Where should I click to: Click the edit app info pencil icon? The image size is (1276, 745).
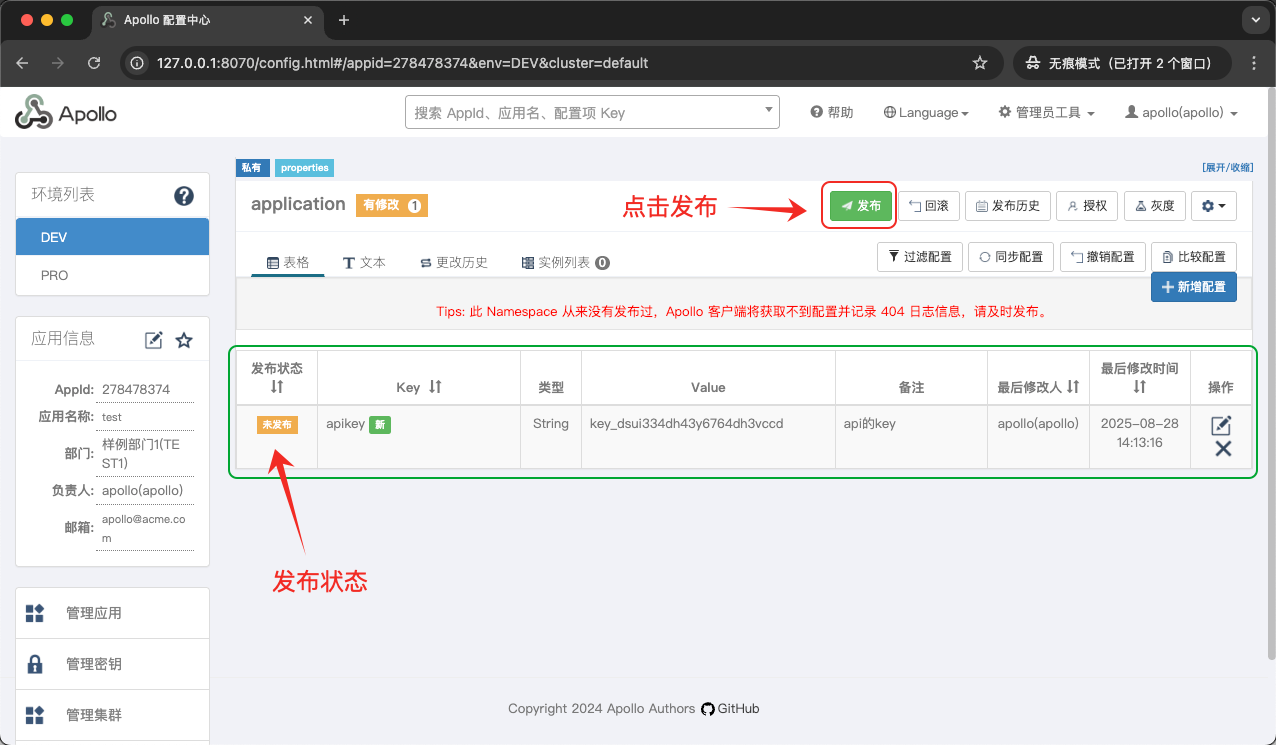pos(153,340)
